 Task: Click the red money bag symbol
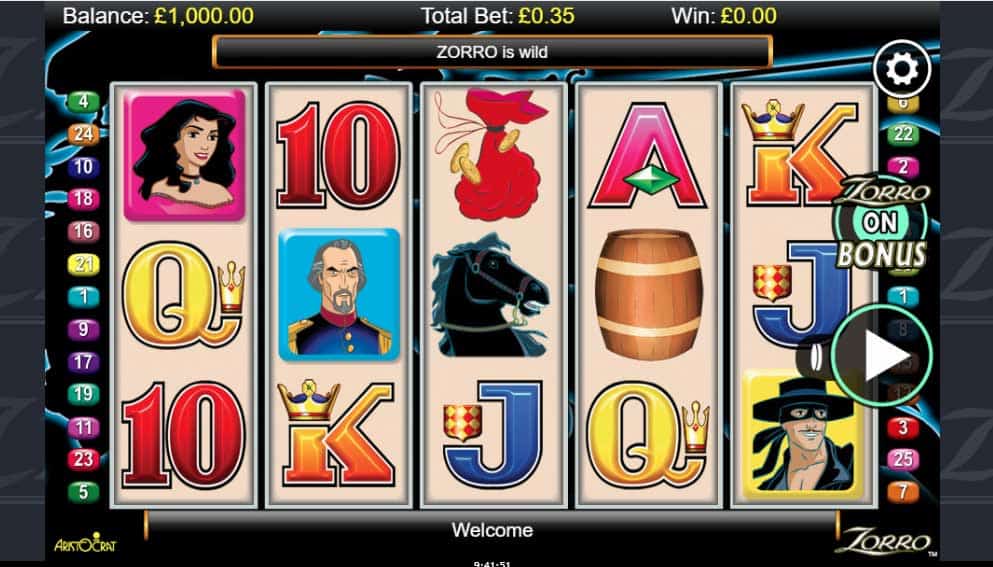click(x=491, y=155)
